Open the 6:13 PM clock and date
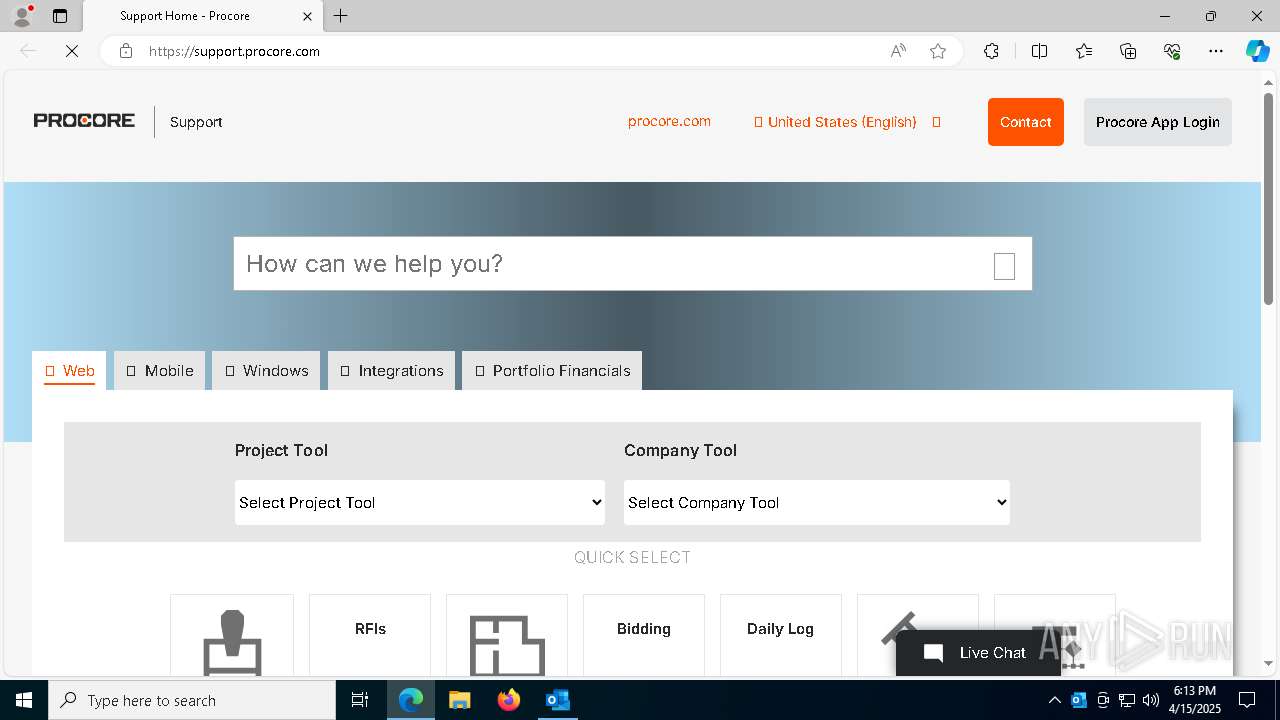The image size is (1280, 720). click(x=1195, y=700)
